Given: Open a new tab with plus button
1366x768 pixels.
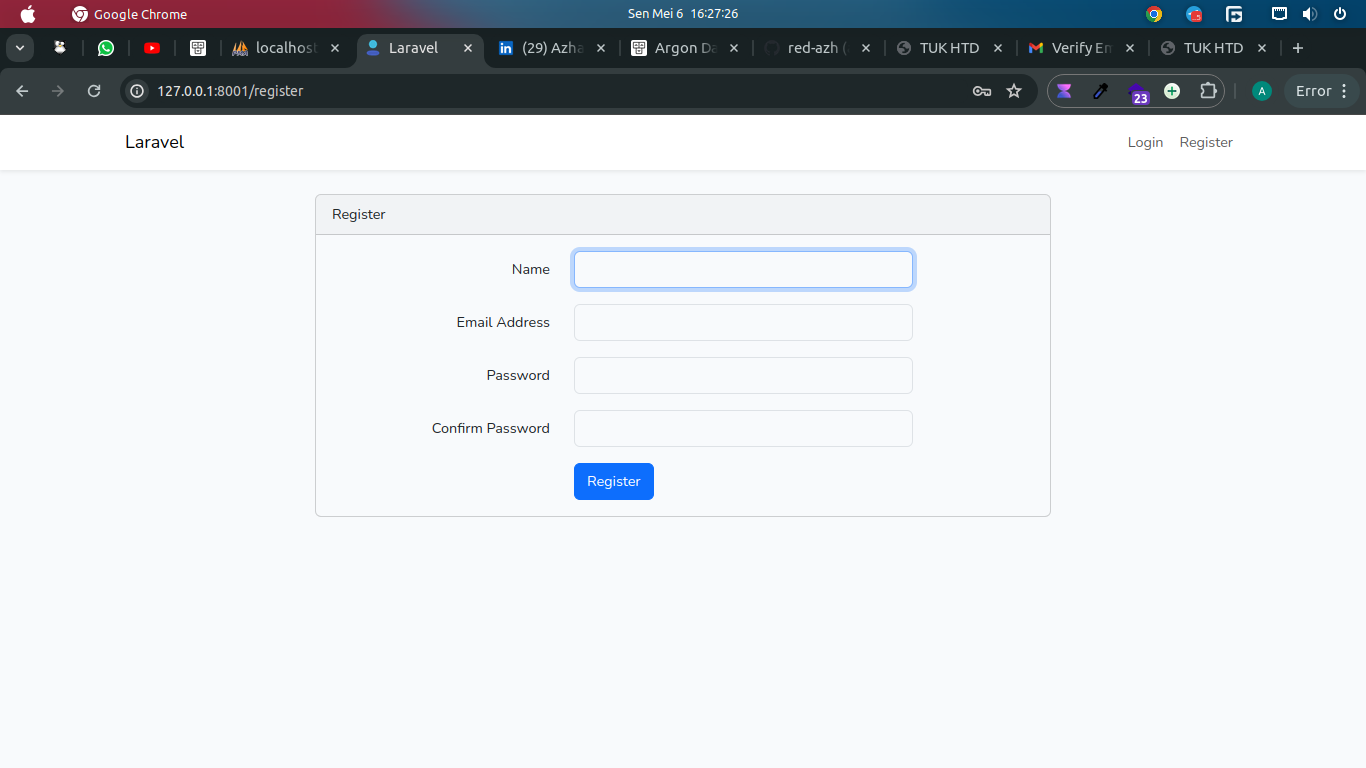Looking at the screenshot, I should [1298, 48].
